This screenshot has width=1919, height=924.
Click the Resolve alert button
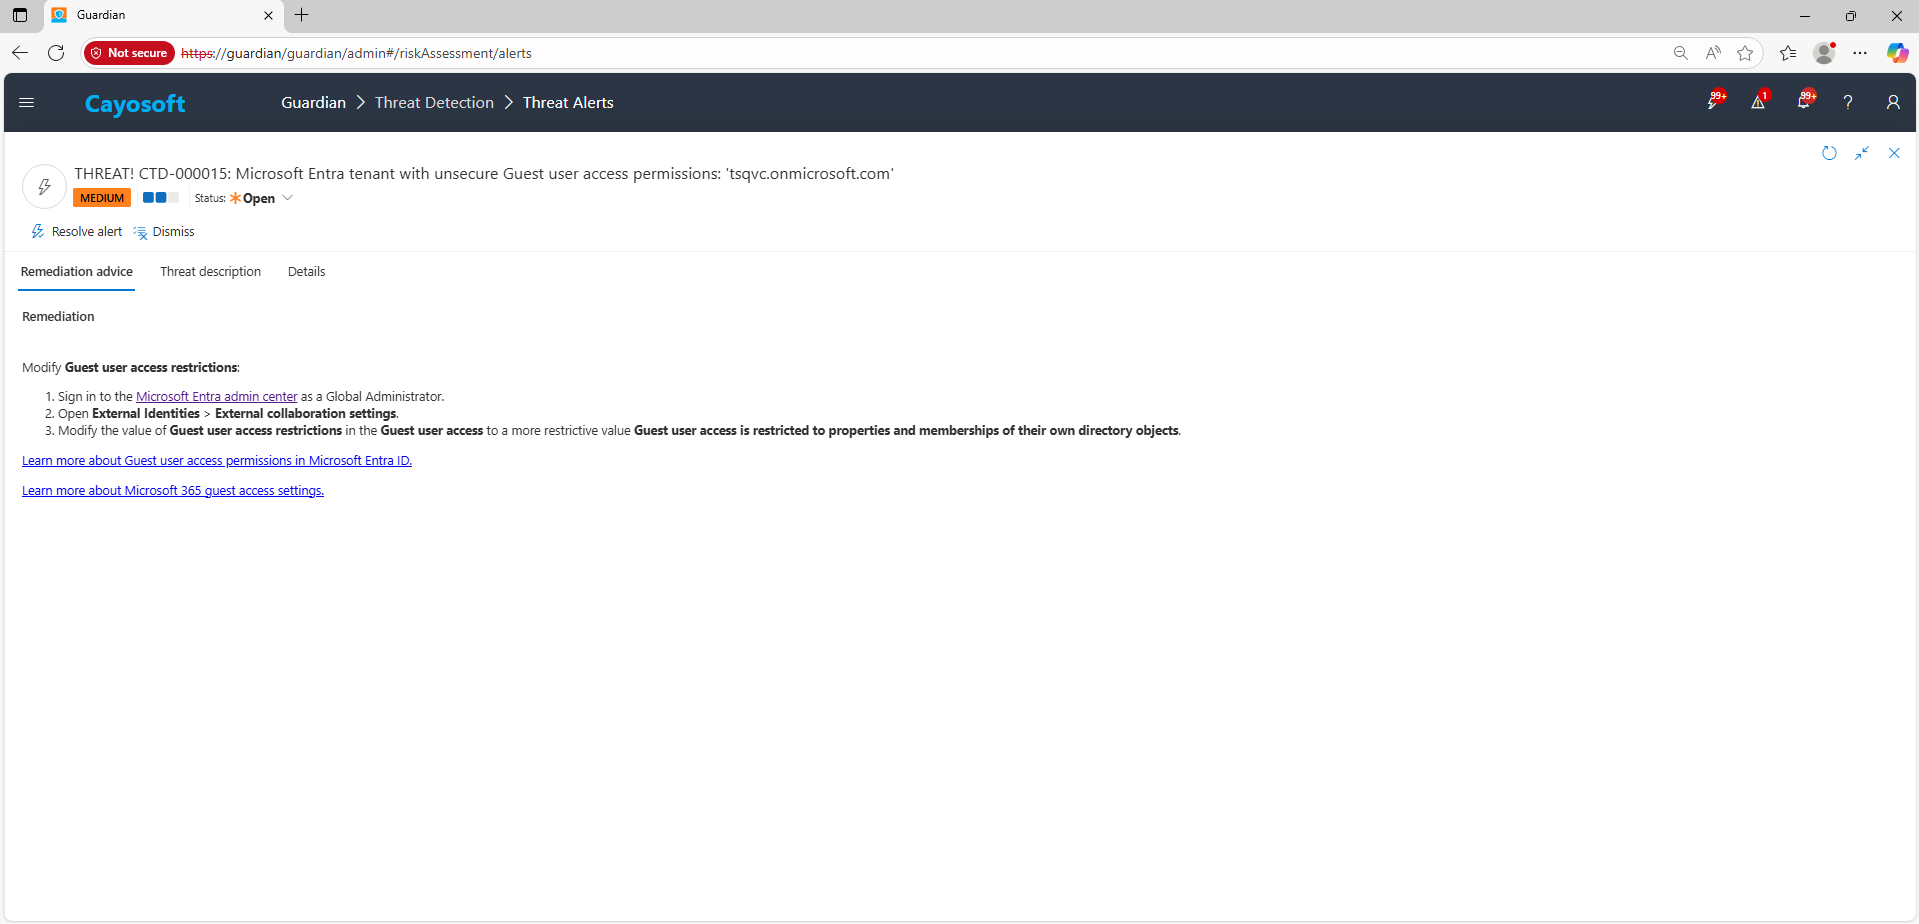[x=77, y=232]
